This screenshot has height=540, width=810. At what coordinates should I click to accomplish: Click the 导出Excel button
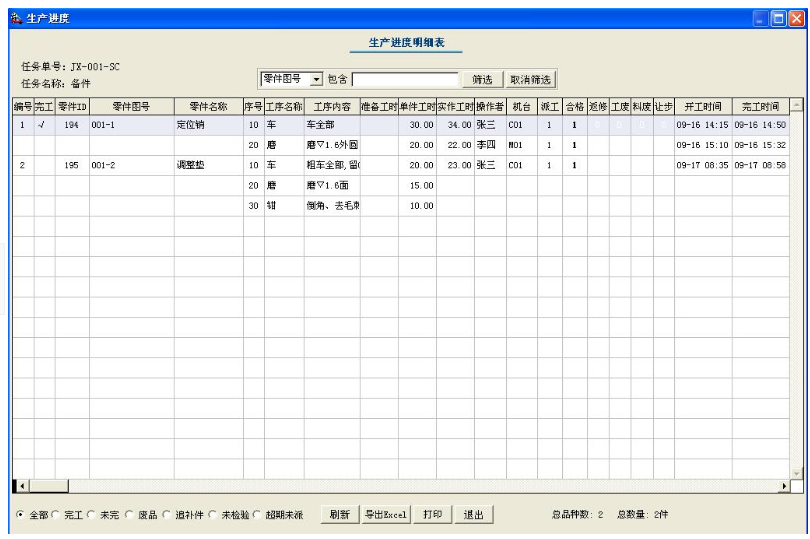[x=386, y=515]
